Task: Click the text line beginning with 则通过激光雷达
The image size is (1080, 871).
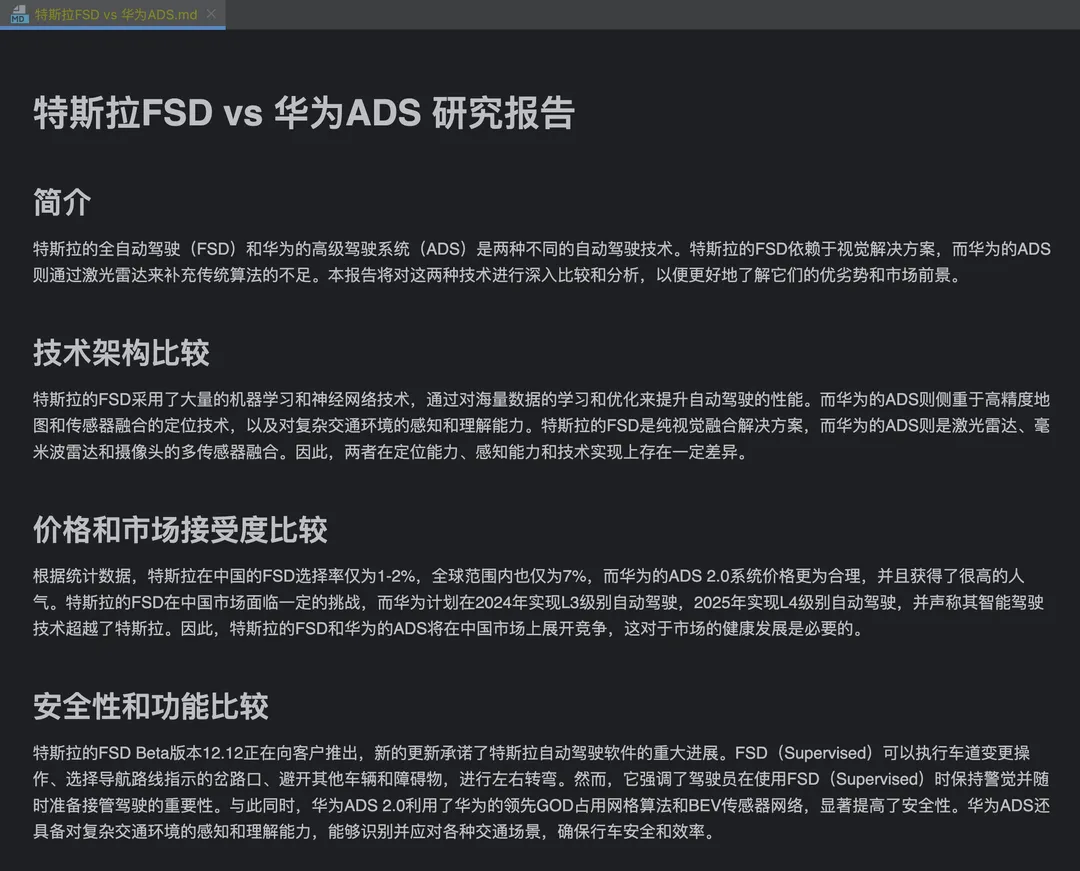Action: pyautogui.click(x=497, y=275)
